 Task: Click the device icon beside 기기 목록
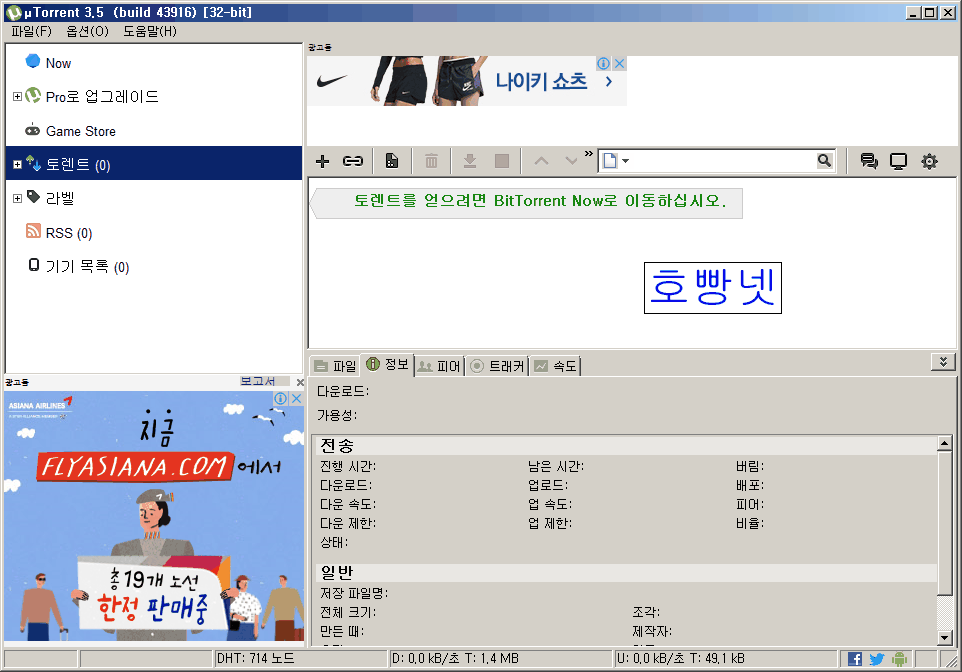34,265
